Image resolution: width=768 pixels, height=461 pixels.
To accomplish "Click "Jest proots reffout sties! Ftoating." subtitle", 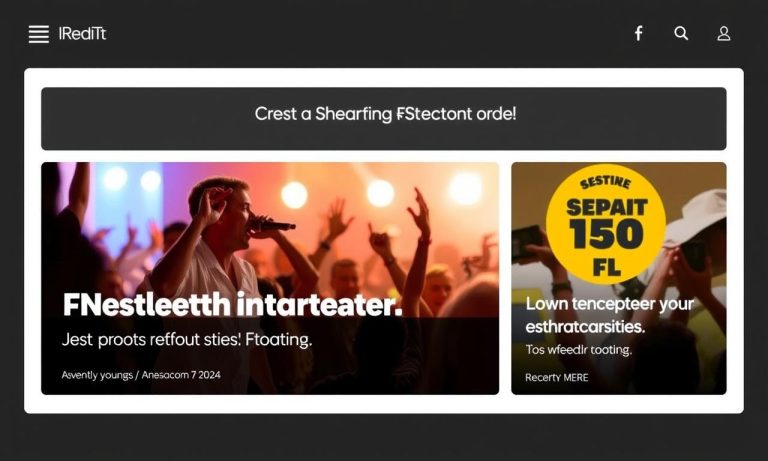I will [x=187, y=340].
